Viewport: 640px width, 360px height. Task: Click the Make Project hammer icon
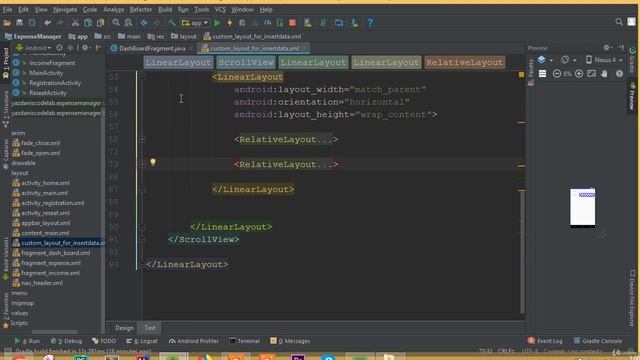[172, 23]
